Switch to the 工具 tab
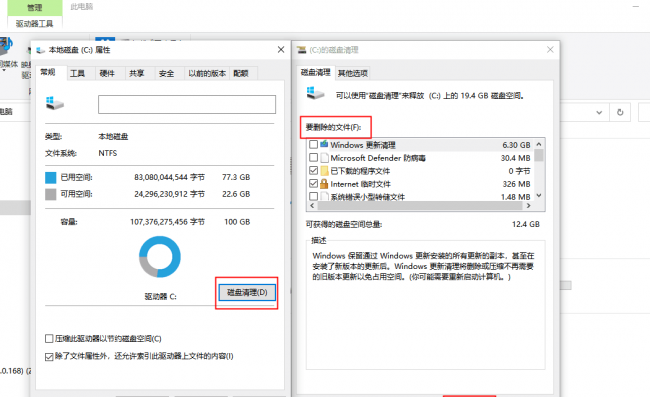650x397 pixels. [78, 73]
